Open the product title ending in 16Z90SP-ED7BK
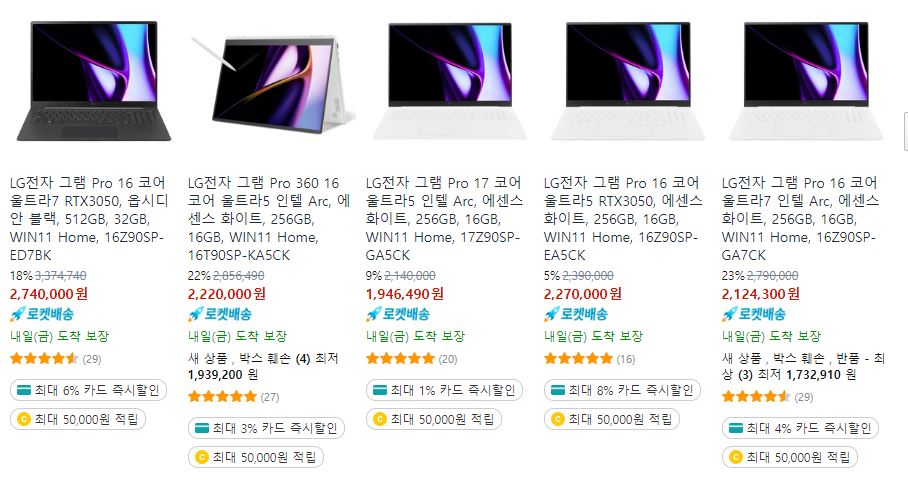Image resolution: width=908 pixels, height=483 pixels. point(89,219)
